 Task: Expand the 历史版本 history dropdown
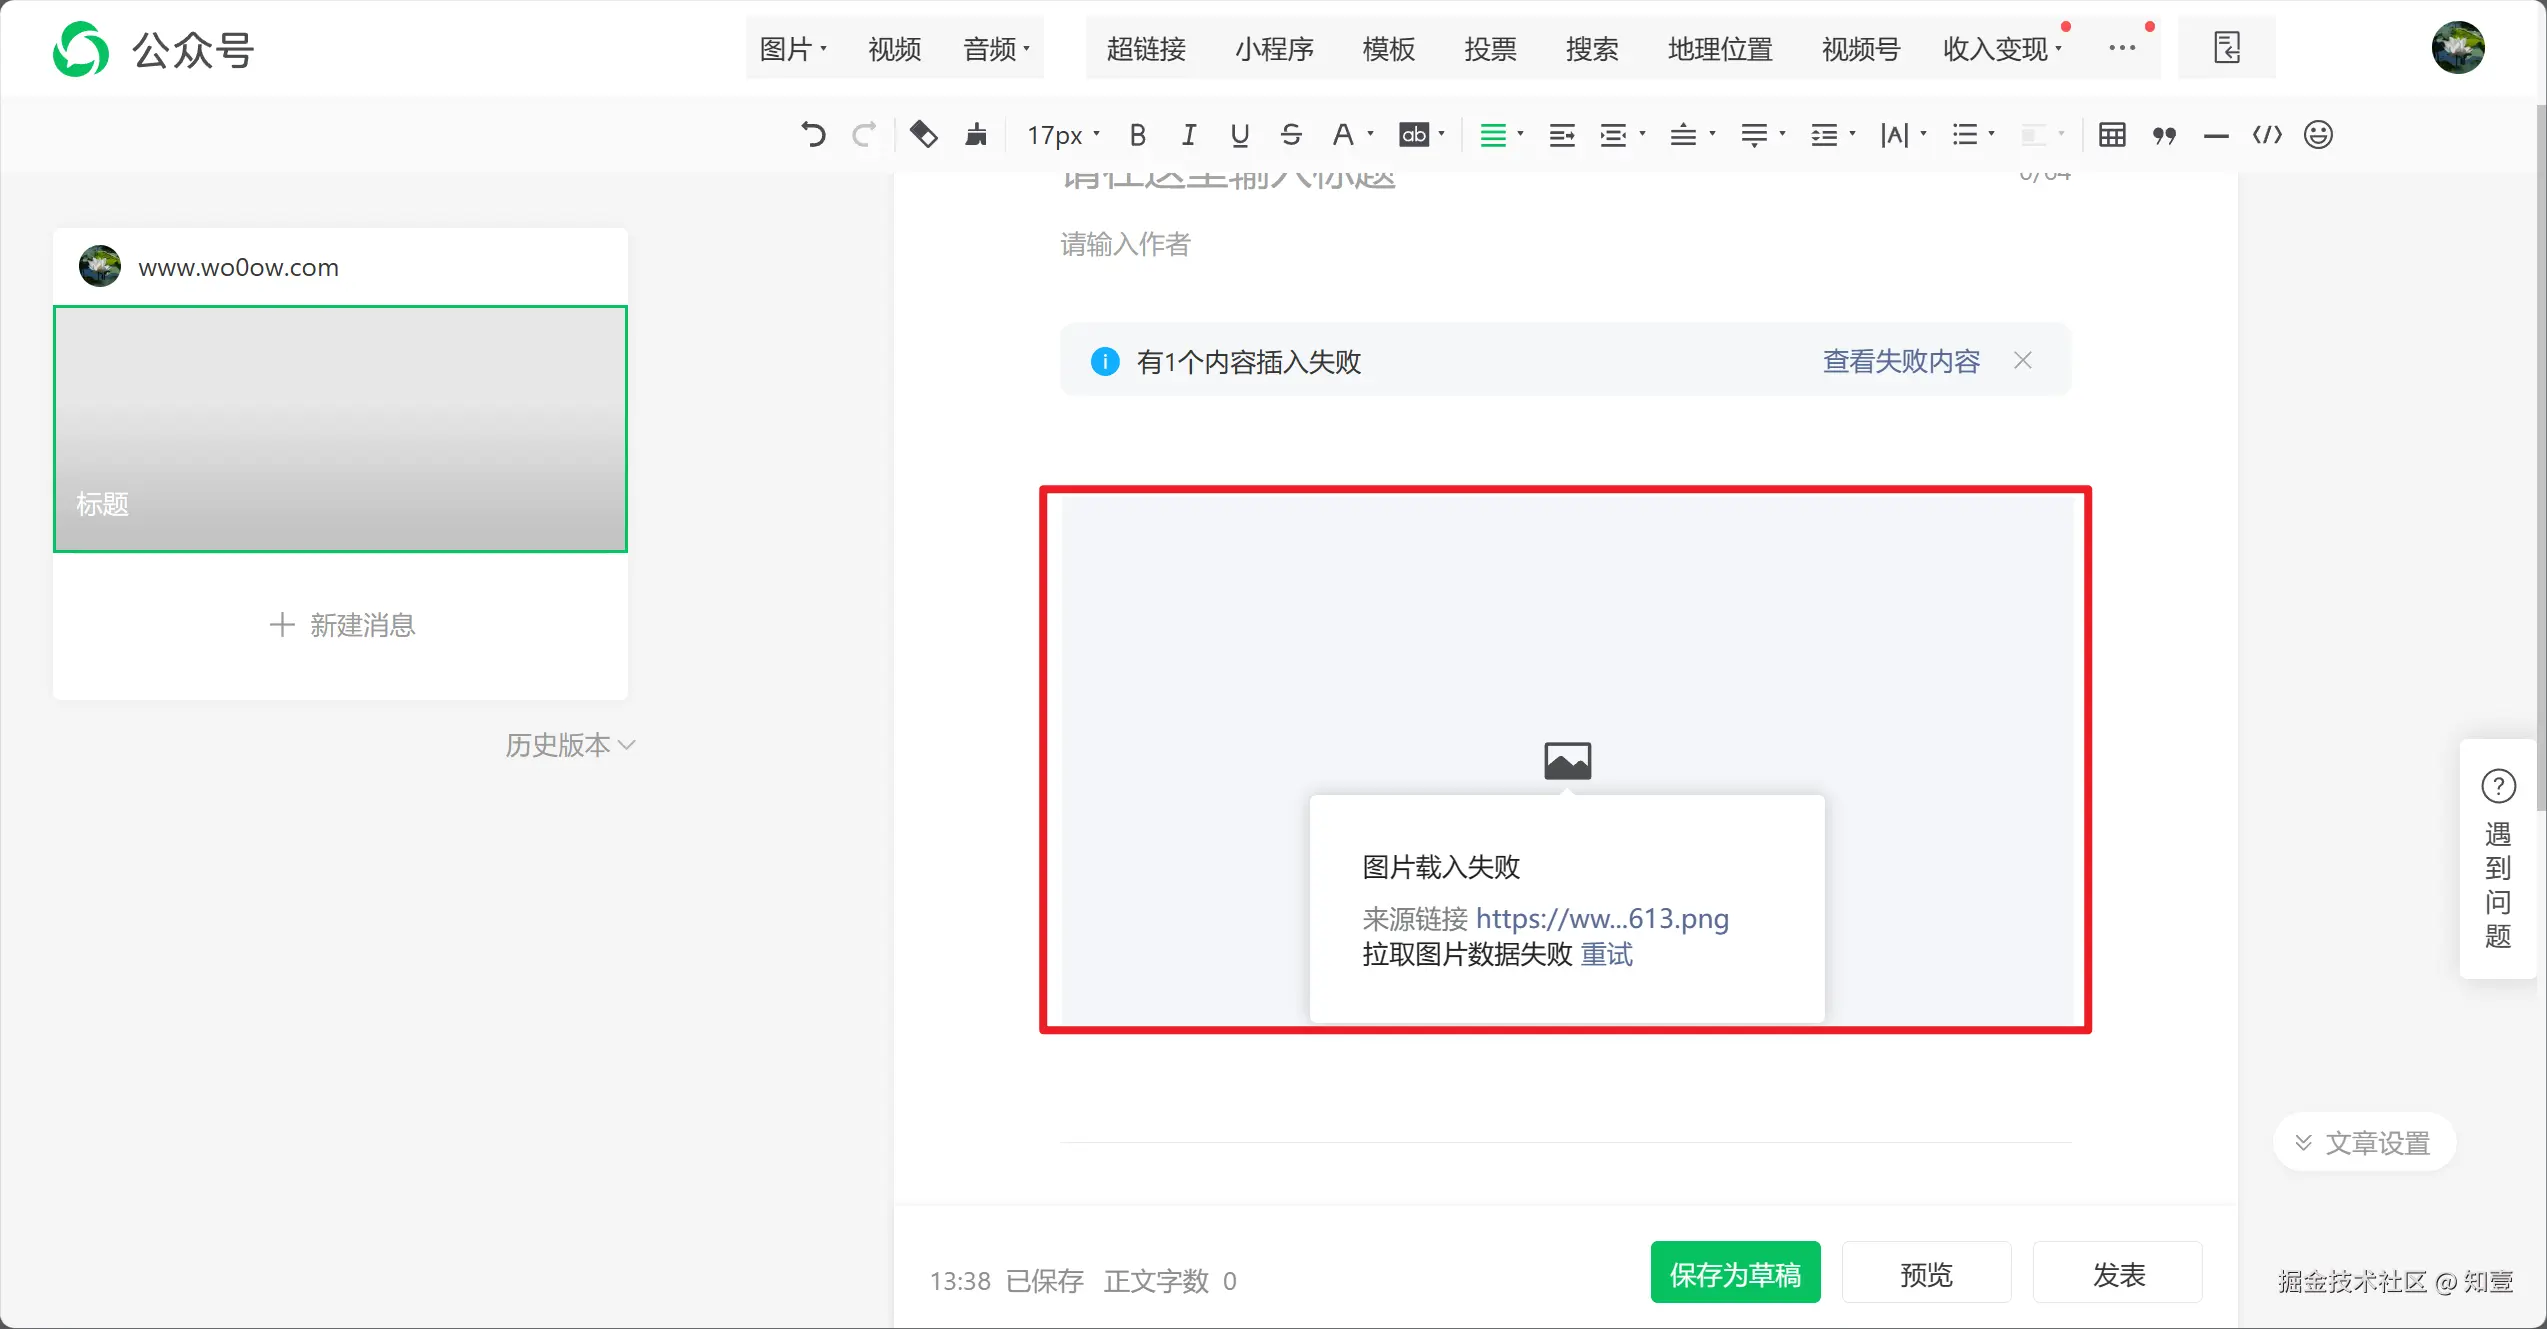(570, 745)
